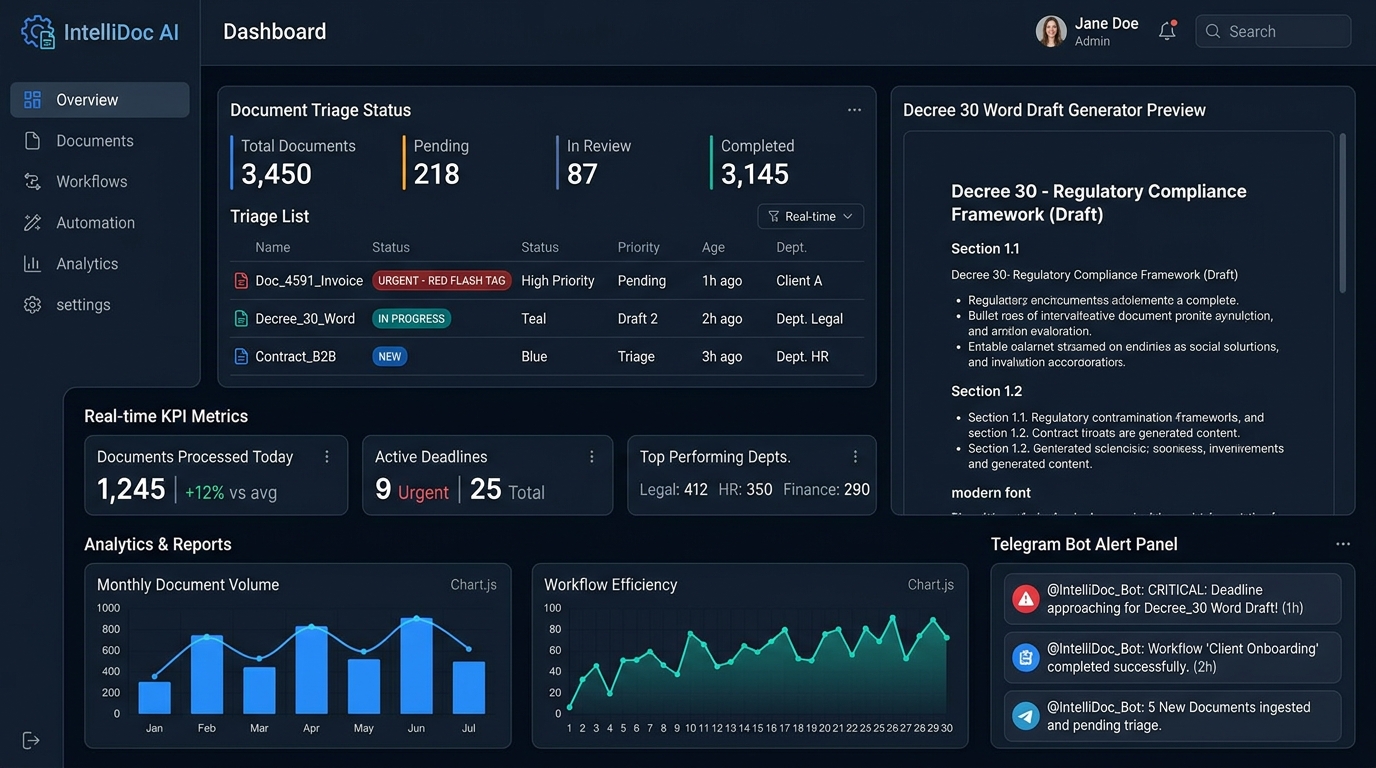Click the June bar in Monthly Document Volume
The height and width of the screenshot is (768, 1376).
(x=416, y=666)
